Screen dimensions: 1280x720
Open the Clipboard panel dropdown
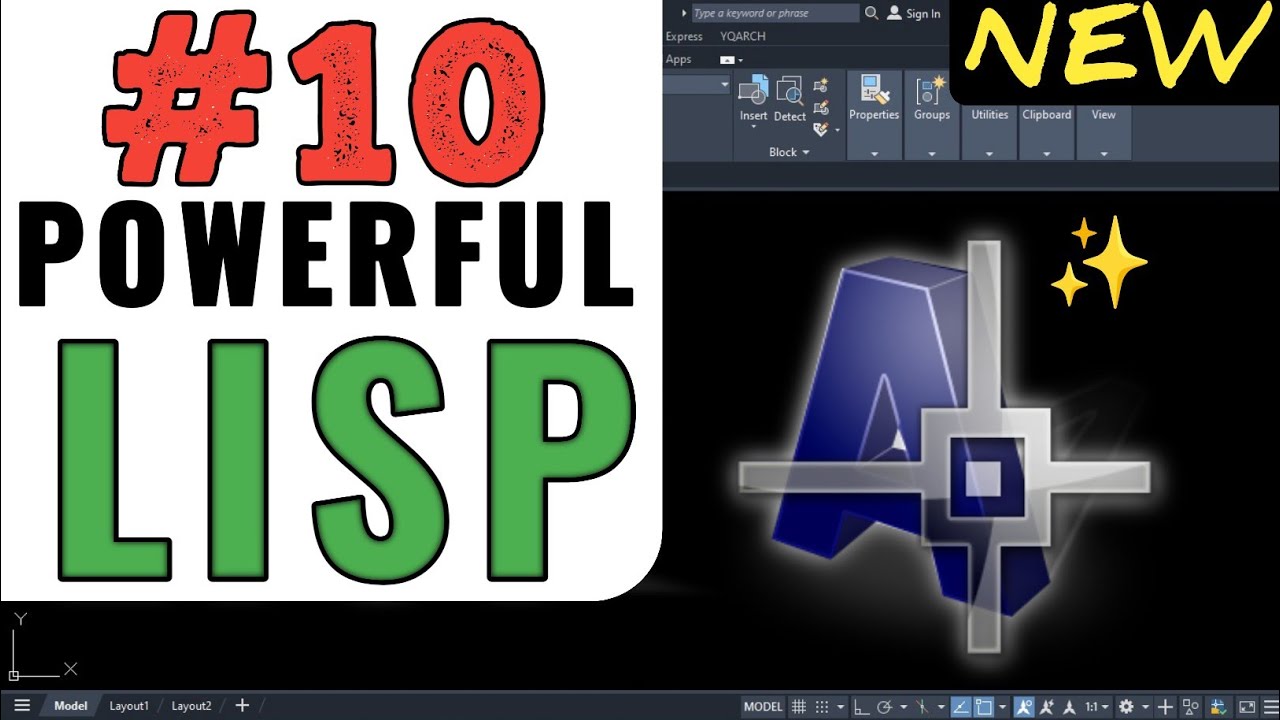1046,154
